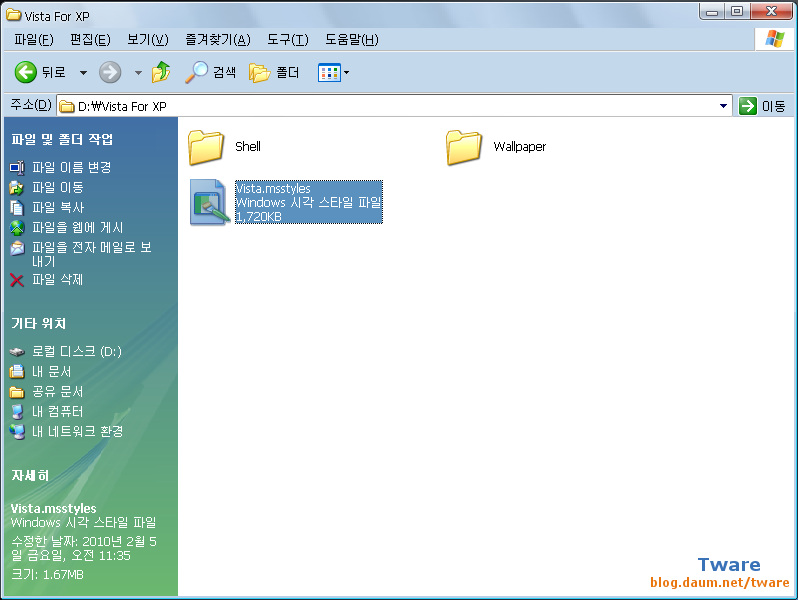
Task: Click the network places icon
Action: click(x=17, y=432)
